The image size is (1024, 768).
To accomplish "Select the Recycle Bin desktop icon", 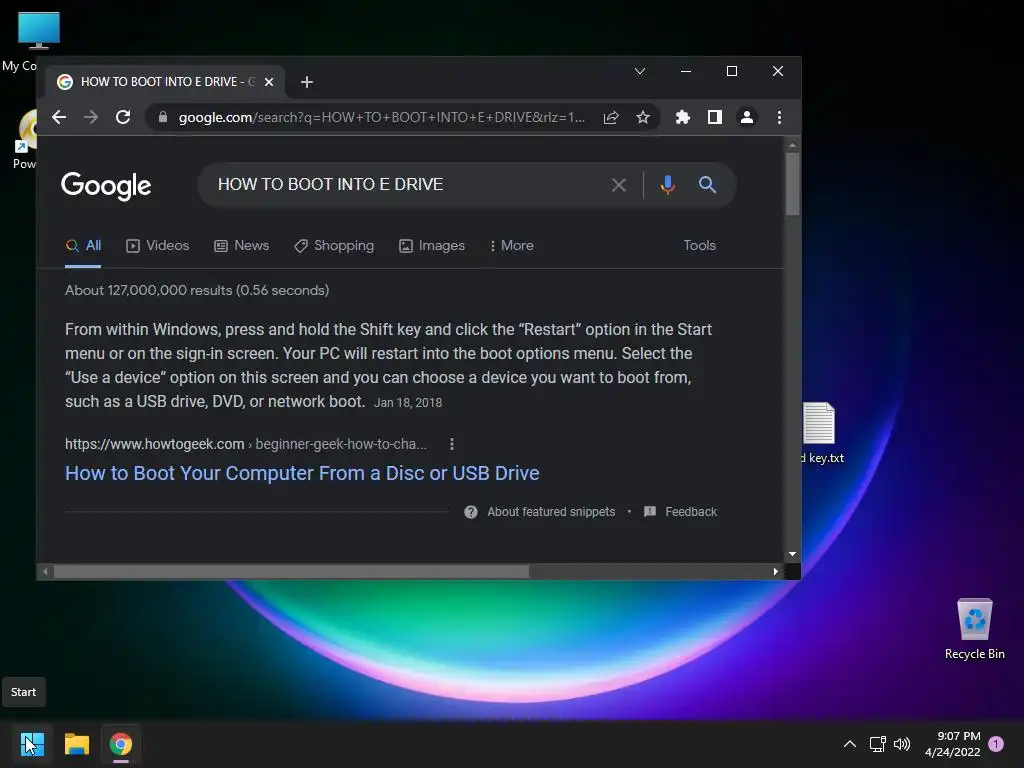I will point(974,630).
